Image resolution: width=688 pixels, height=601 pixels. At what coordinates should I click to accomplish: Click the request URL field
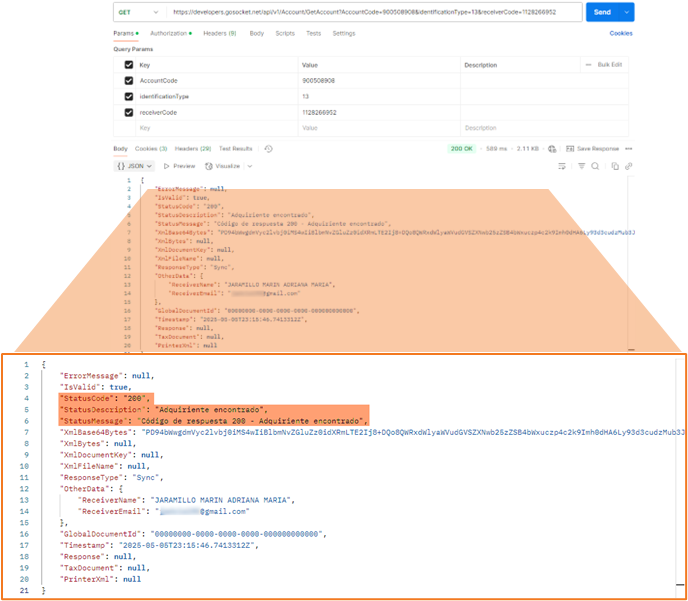(x=374, y=12)
